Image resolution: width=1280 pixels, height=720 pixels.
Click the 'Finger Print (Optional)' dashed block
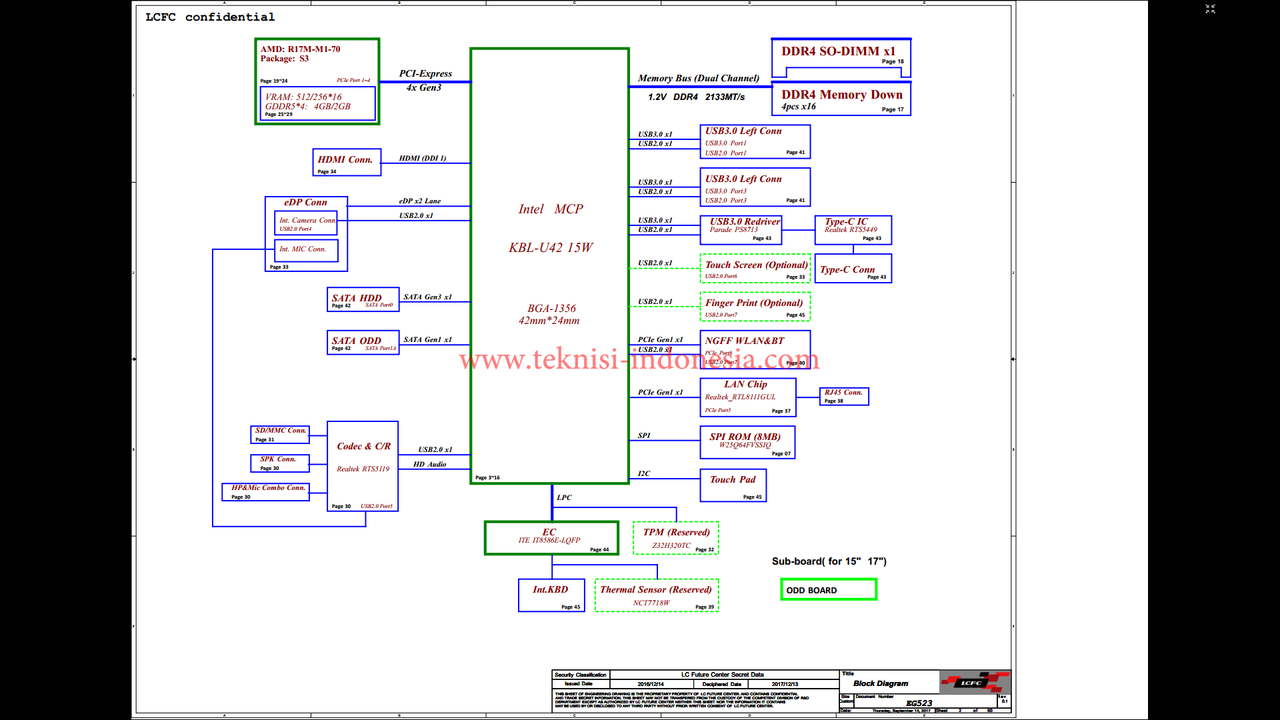pos(755,307)
